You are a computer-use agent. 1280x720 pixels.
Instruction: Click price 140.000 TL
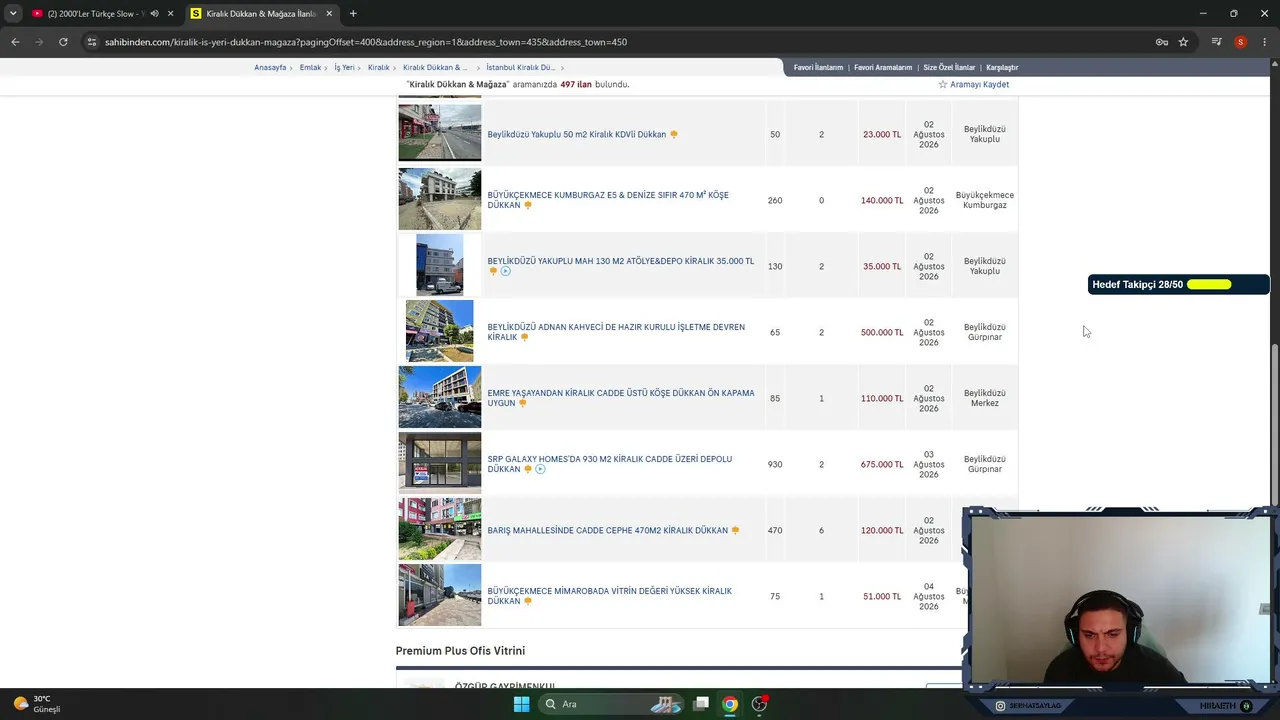pos(882,200)
